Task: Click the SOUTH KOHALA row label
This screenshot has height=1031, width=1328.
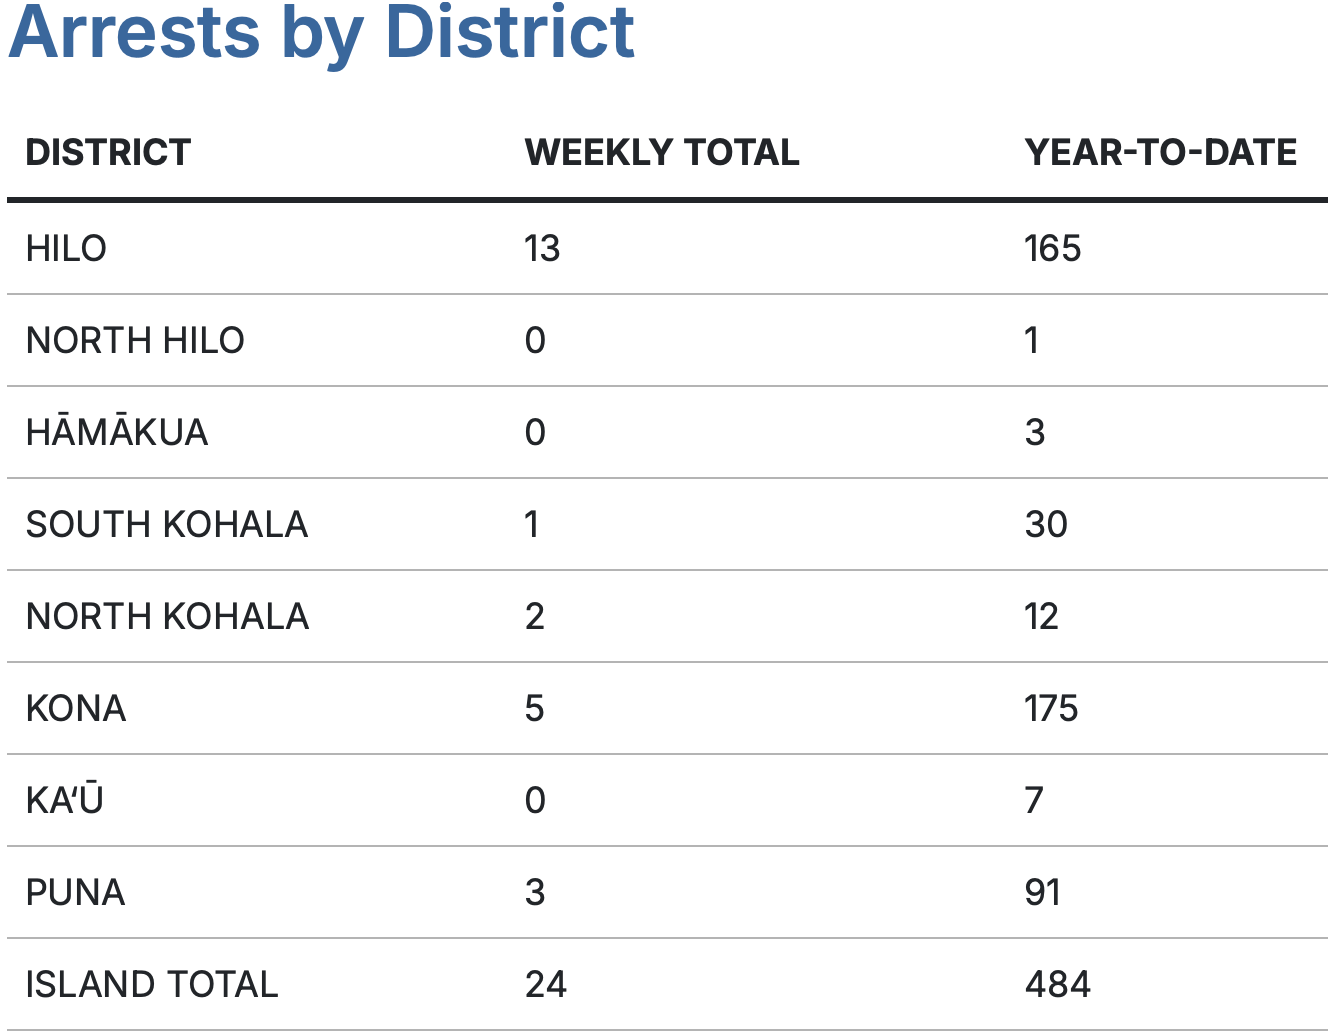Action: [167, 524]
